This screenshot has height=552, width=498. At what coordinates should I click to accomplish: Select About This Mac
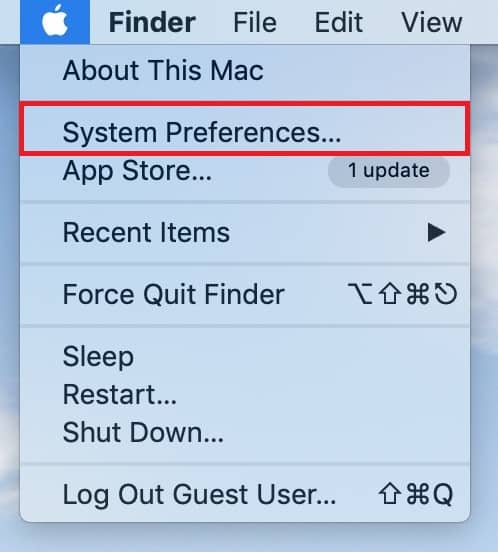pos(245,70)
